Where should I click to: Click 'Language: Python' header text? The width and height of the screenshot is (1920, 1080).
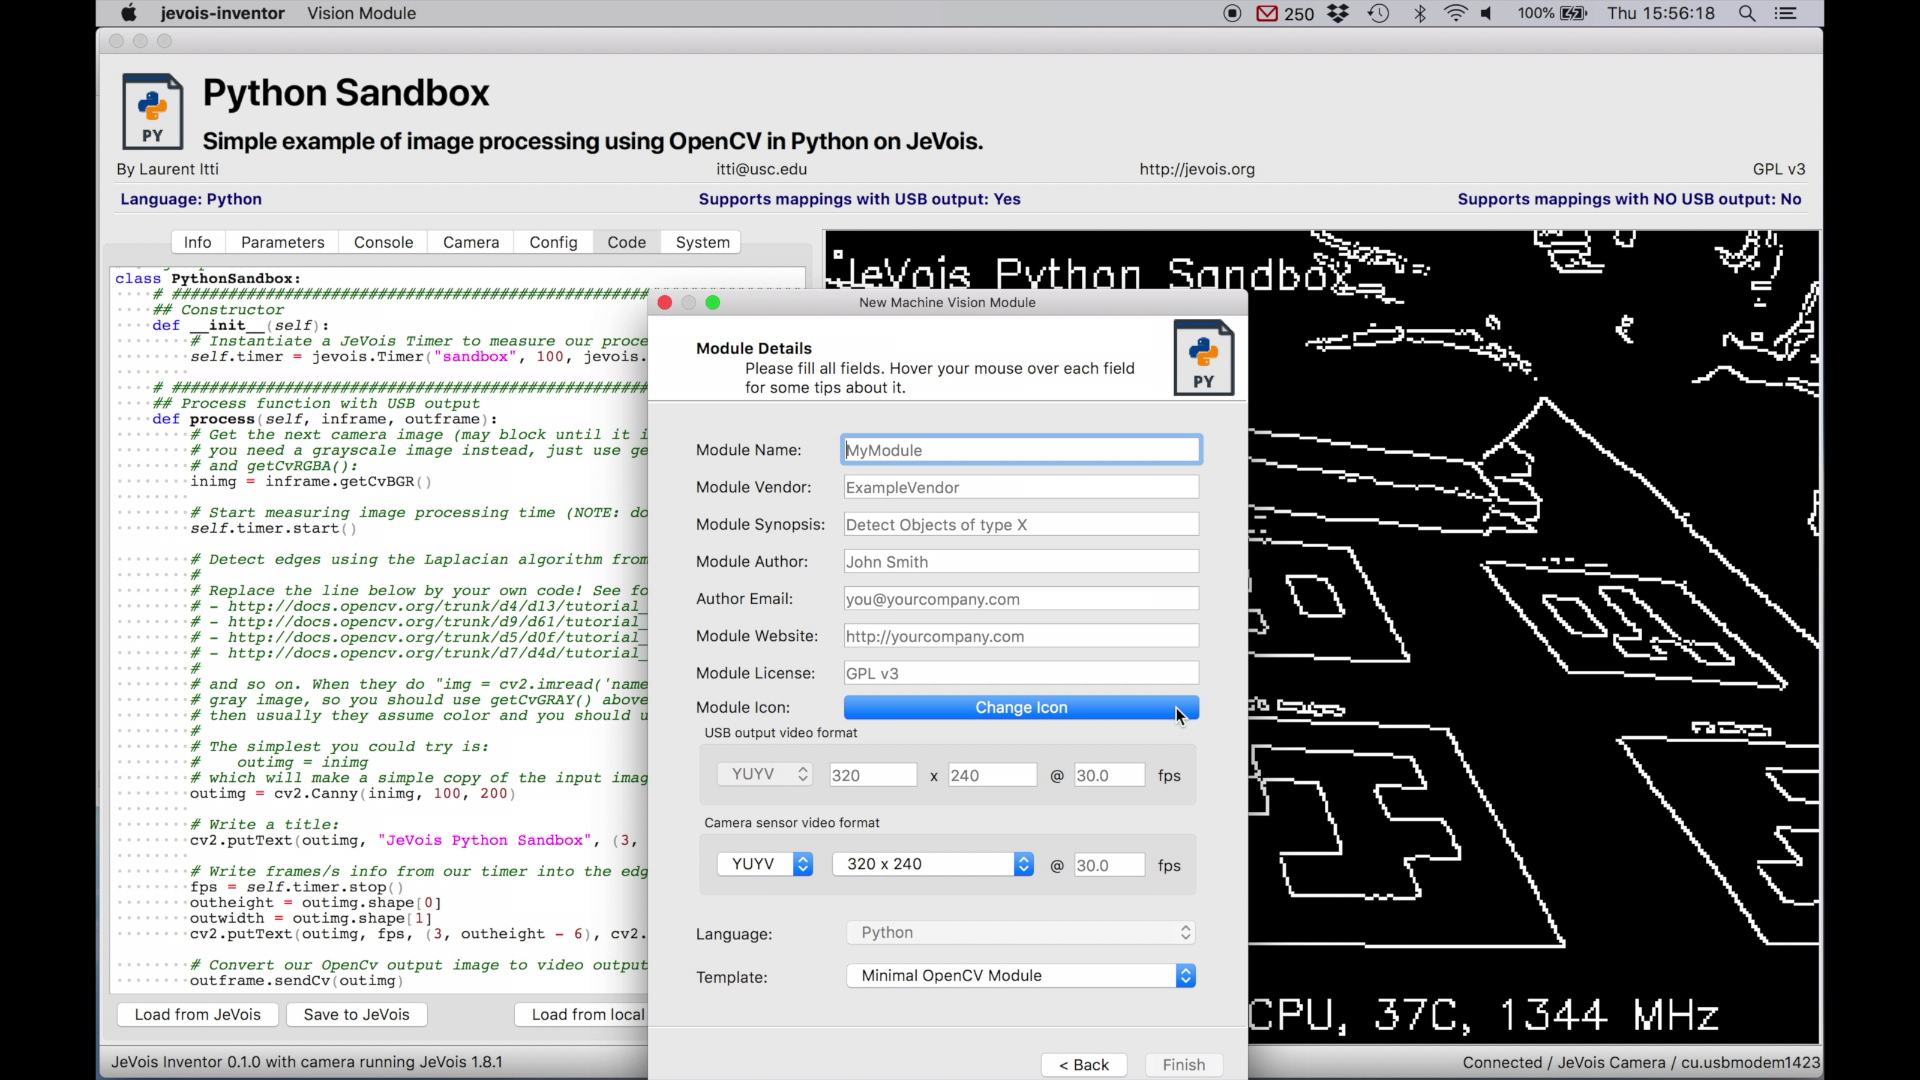(191, 199)
